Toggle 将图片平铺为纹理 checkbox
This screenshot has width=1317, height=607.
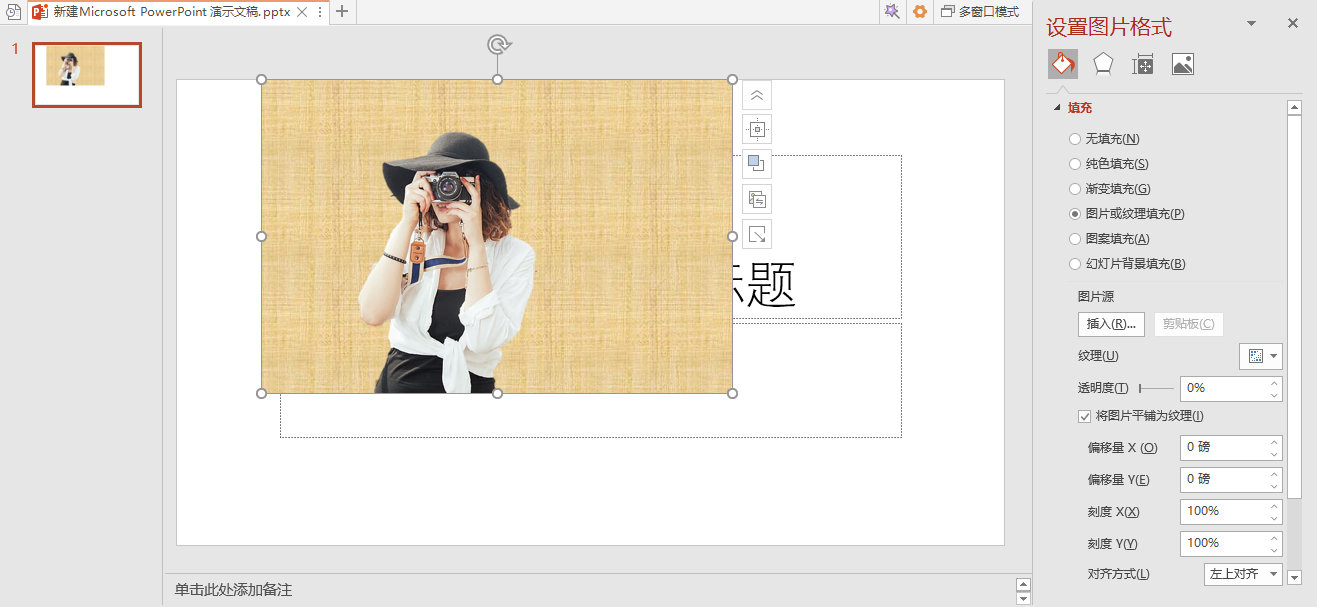tap(1084, 416)
